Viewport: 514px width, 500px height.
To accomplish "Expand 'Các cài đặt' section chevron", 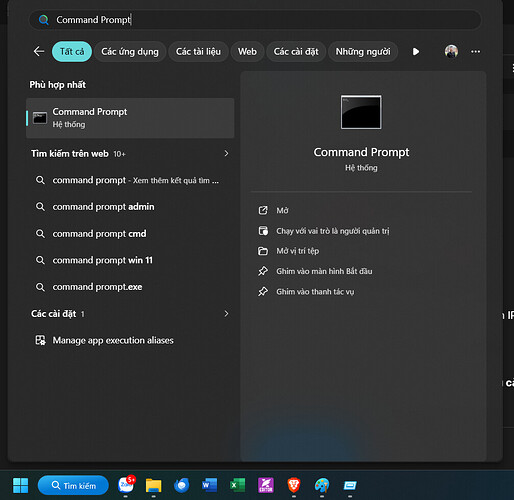I will pyautogui.click(x=227, y=314).
